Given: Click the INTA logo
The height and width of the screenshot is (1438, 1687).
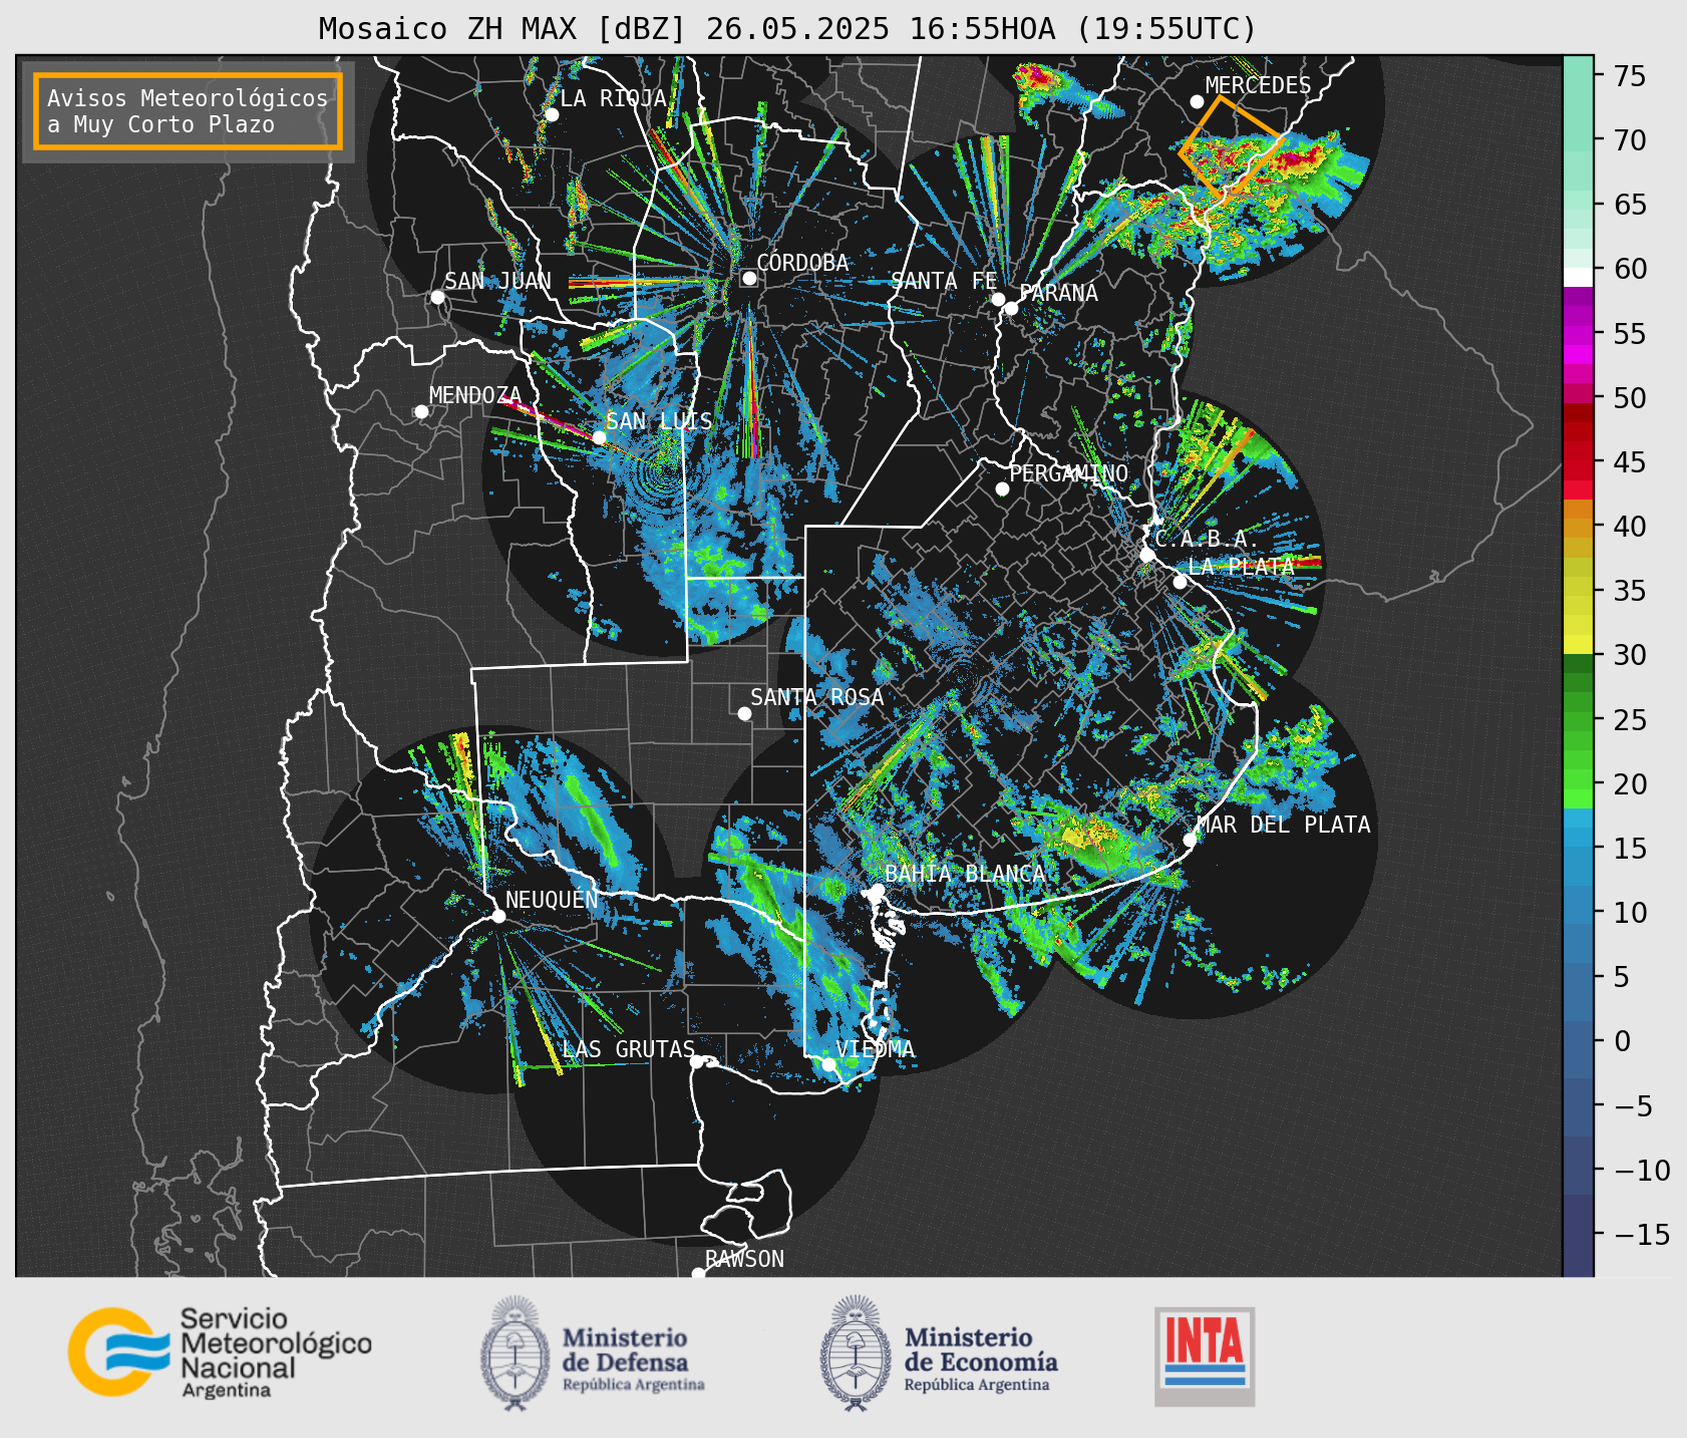Looking at the screenshot, I should pos(1204,1356).
